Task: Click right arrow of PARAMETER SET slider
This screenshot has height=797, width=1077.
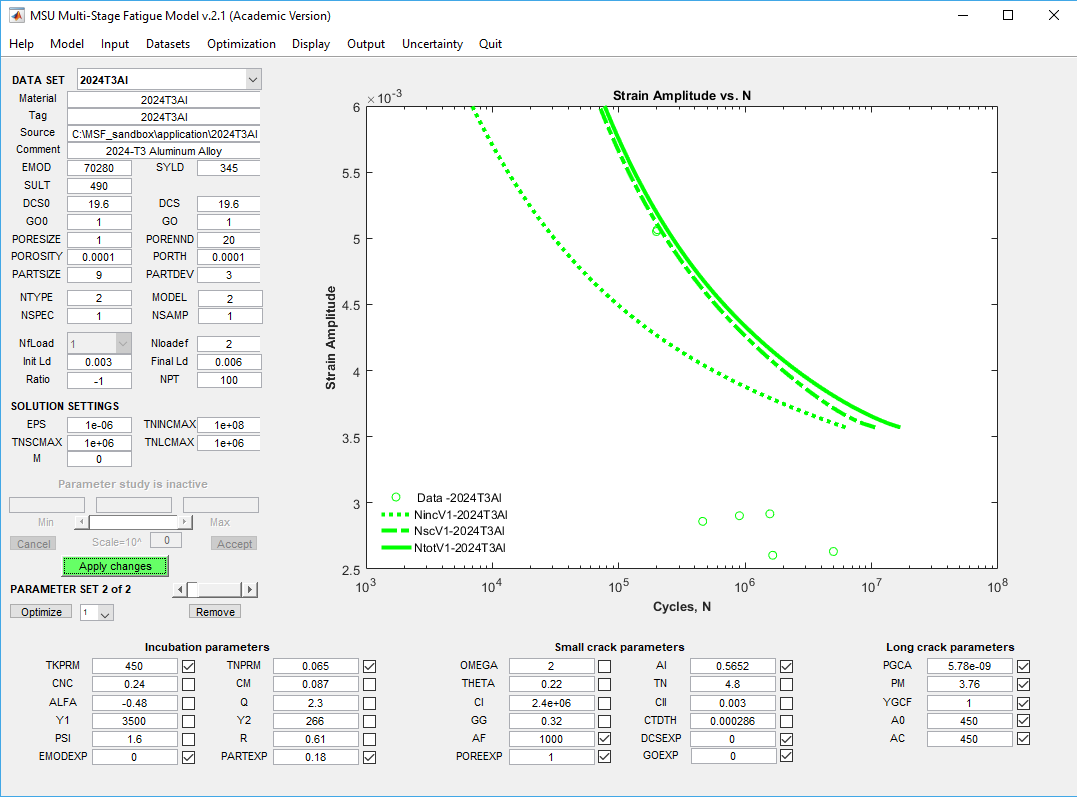Action: 250,590
